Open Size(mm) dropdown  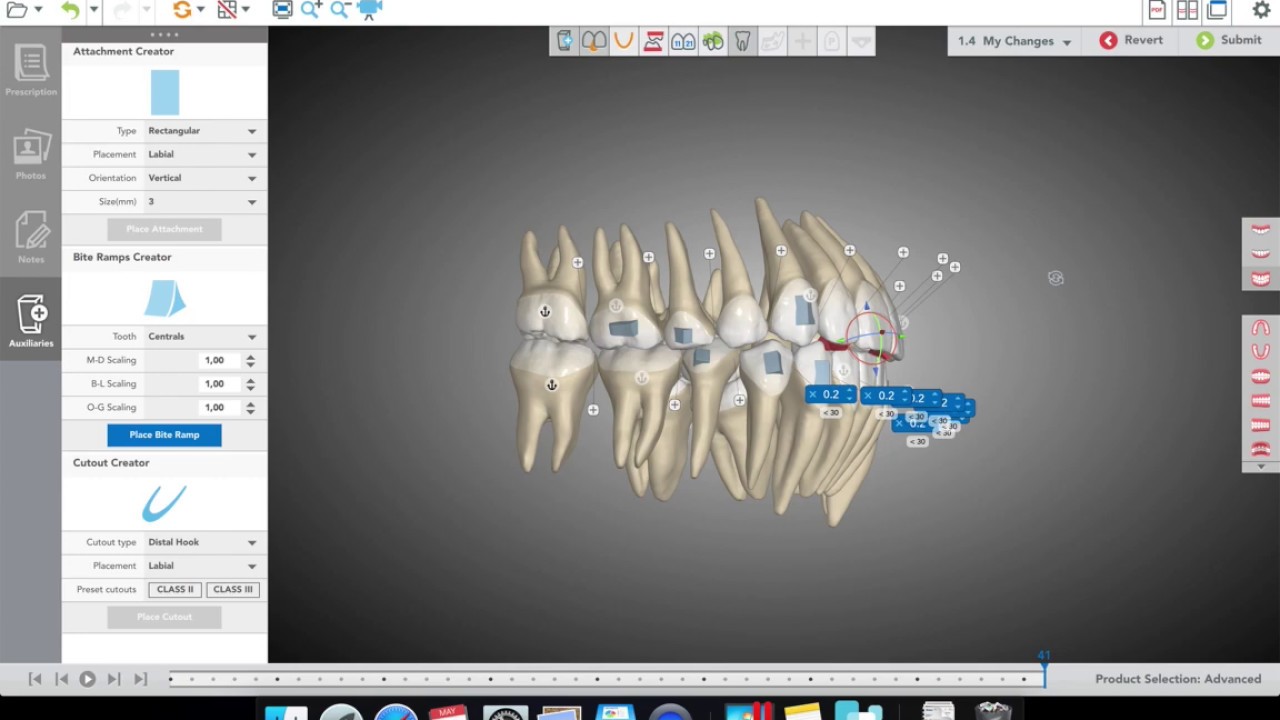(202, 202)
